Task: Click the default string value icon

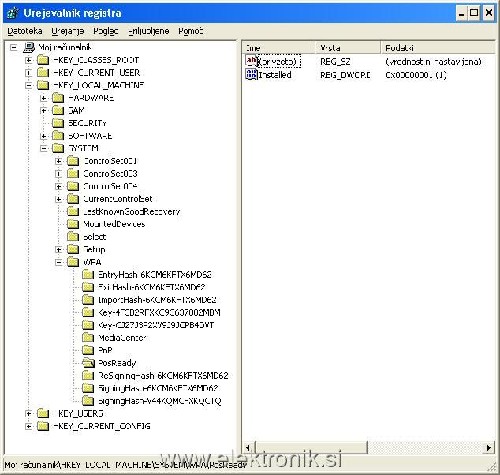Action: pos(251,61)
